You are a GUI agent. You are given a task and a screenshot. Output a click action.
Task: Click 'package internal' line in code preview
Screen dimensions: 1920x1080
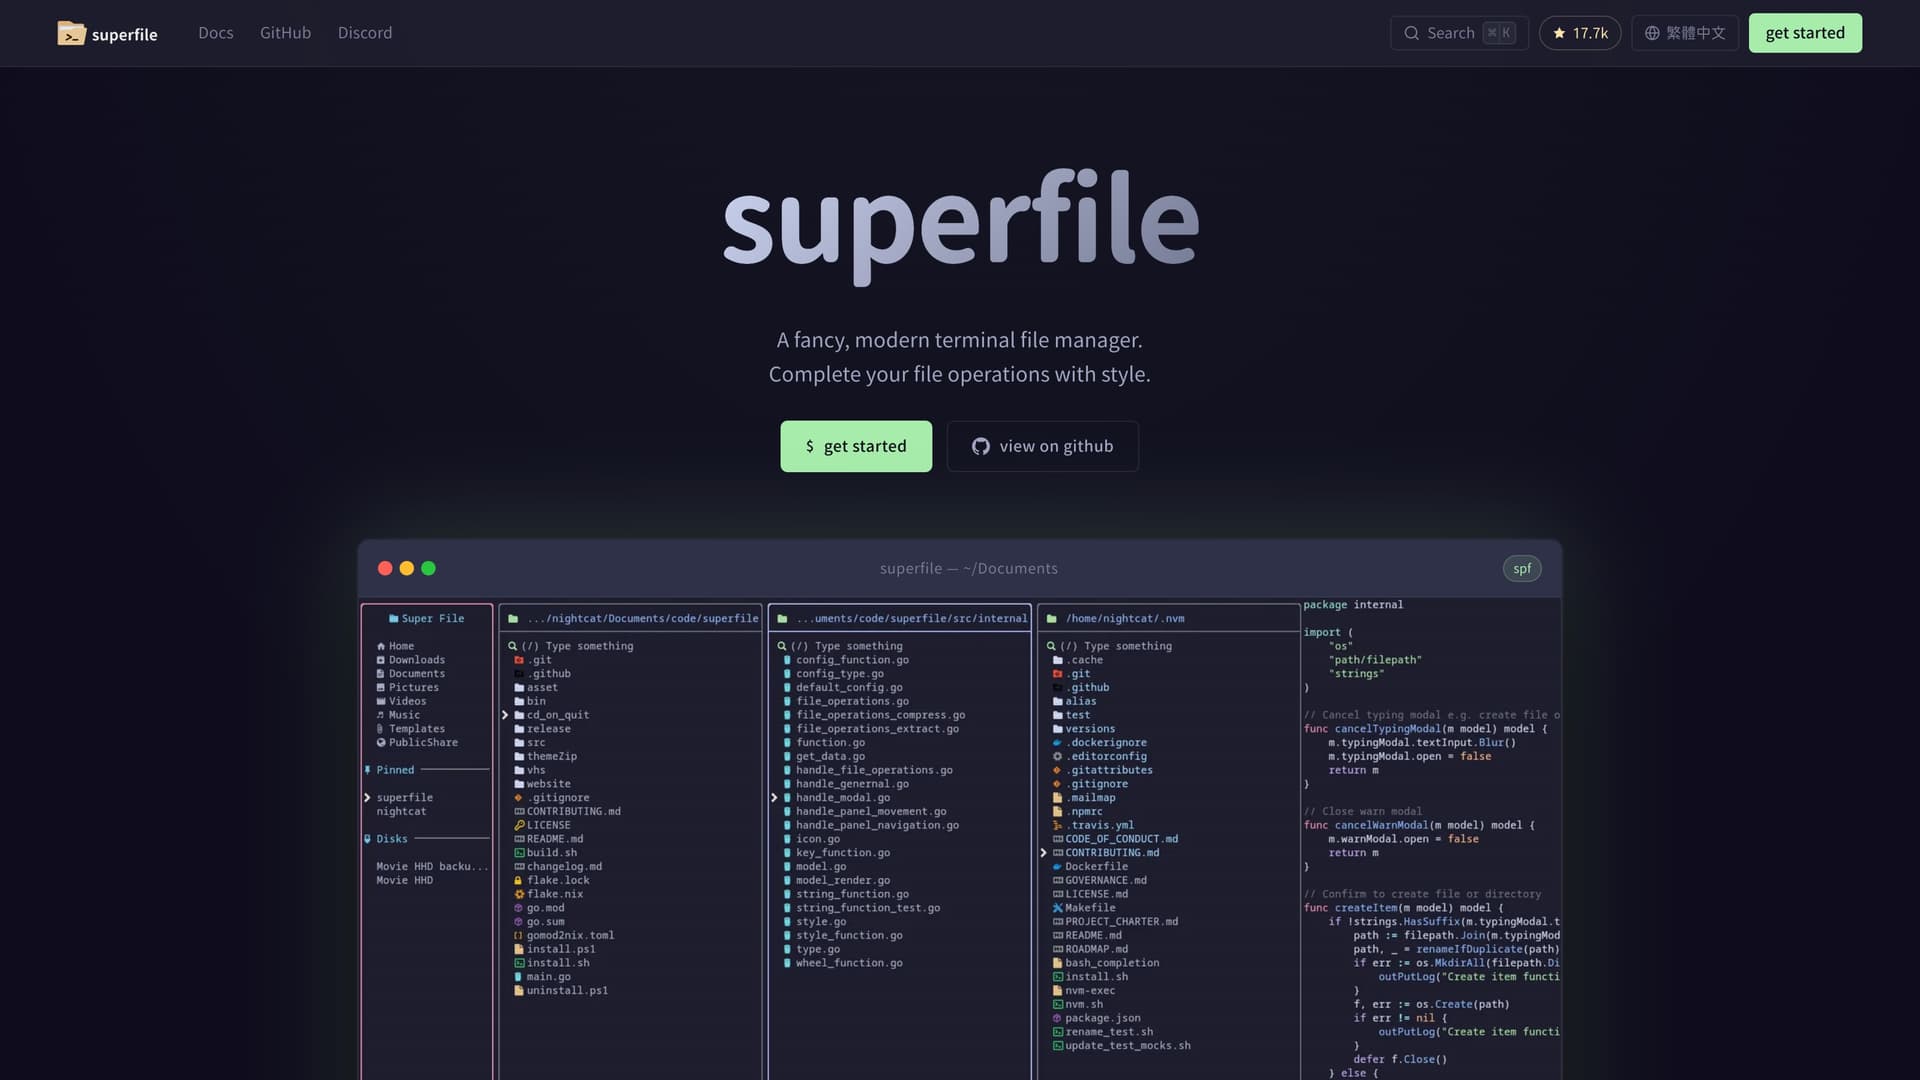[x=1353, y=605]
